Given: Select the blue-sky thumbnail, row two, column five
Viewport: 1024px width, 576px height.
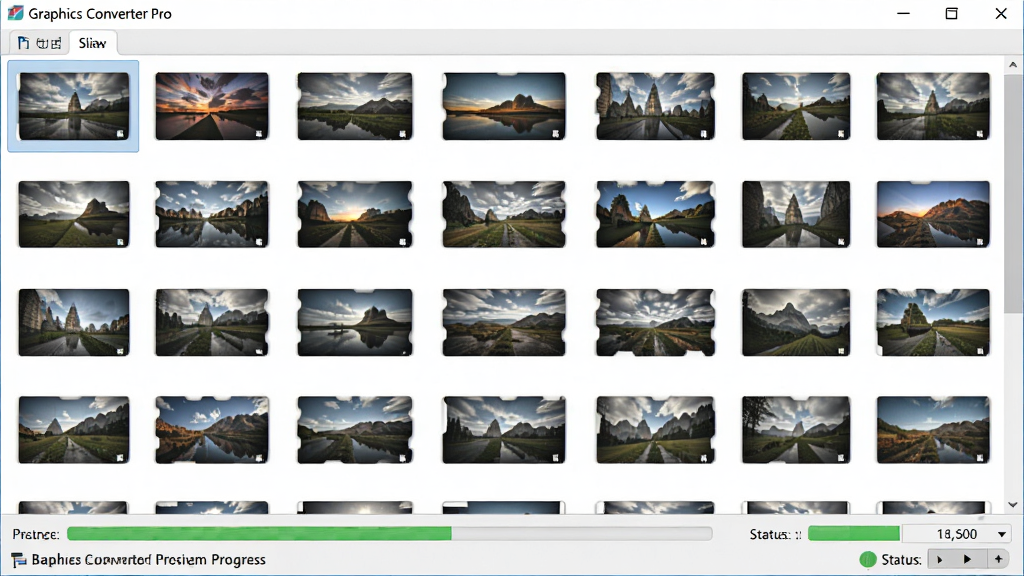Looking at the screenshot, I should [655, 214].
